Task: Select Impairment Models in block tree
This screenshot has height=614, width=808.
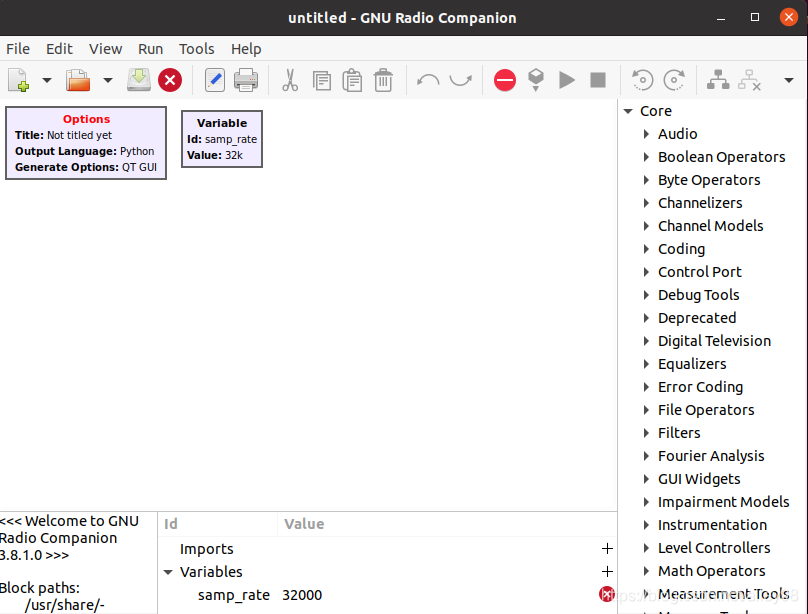Action: coord(723,502)
